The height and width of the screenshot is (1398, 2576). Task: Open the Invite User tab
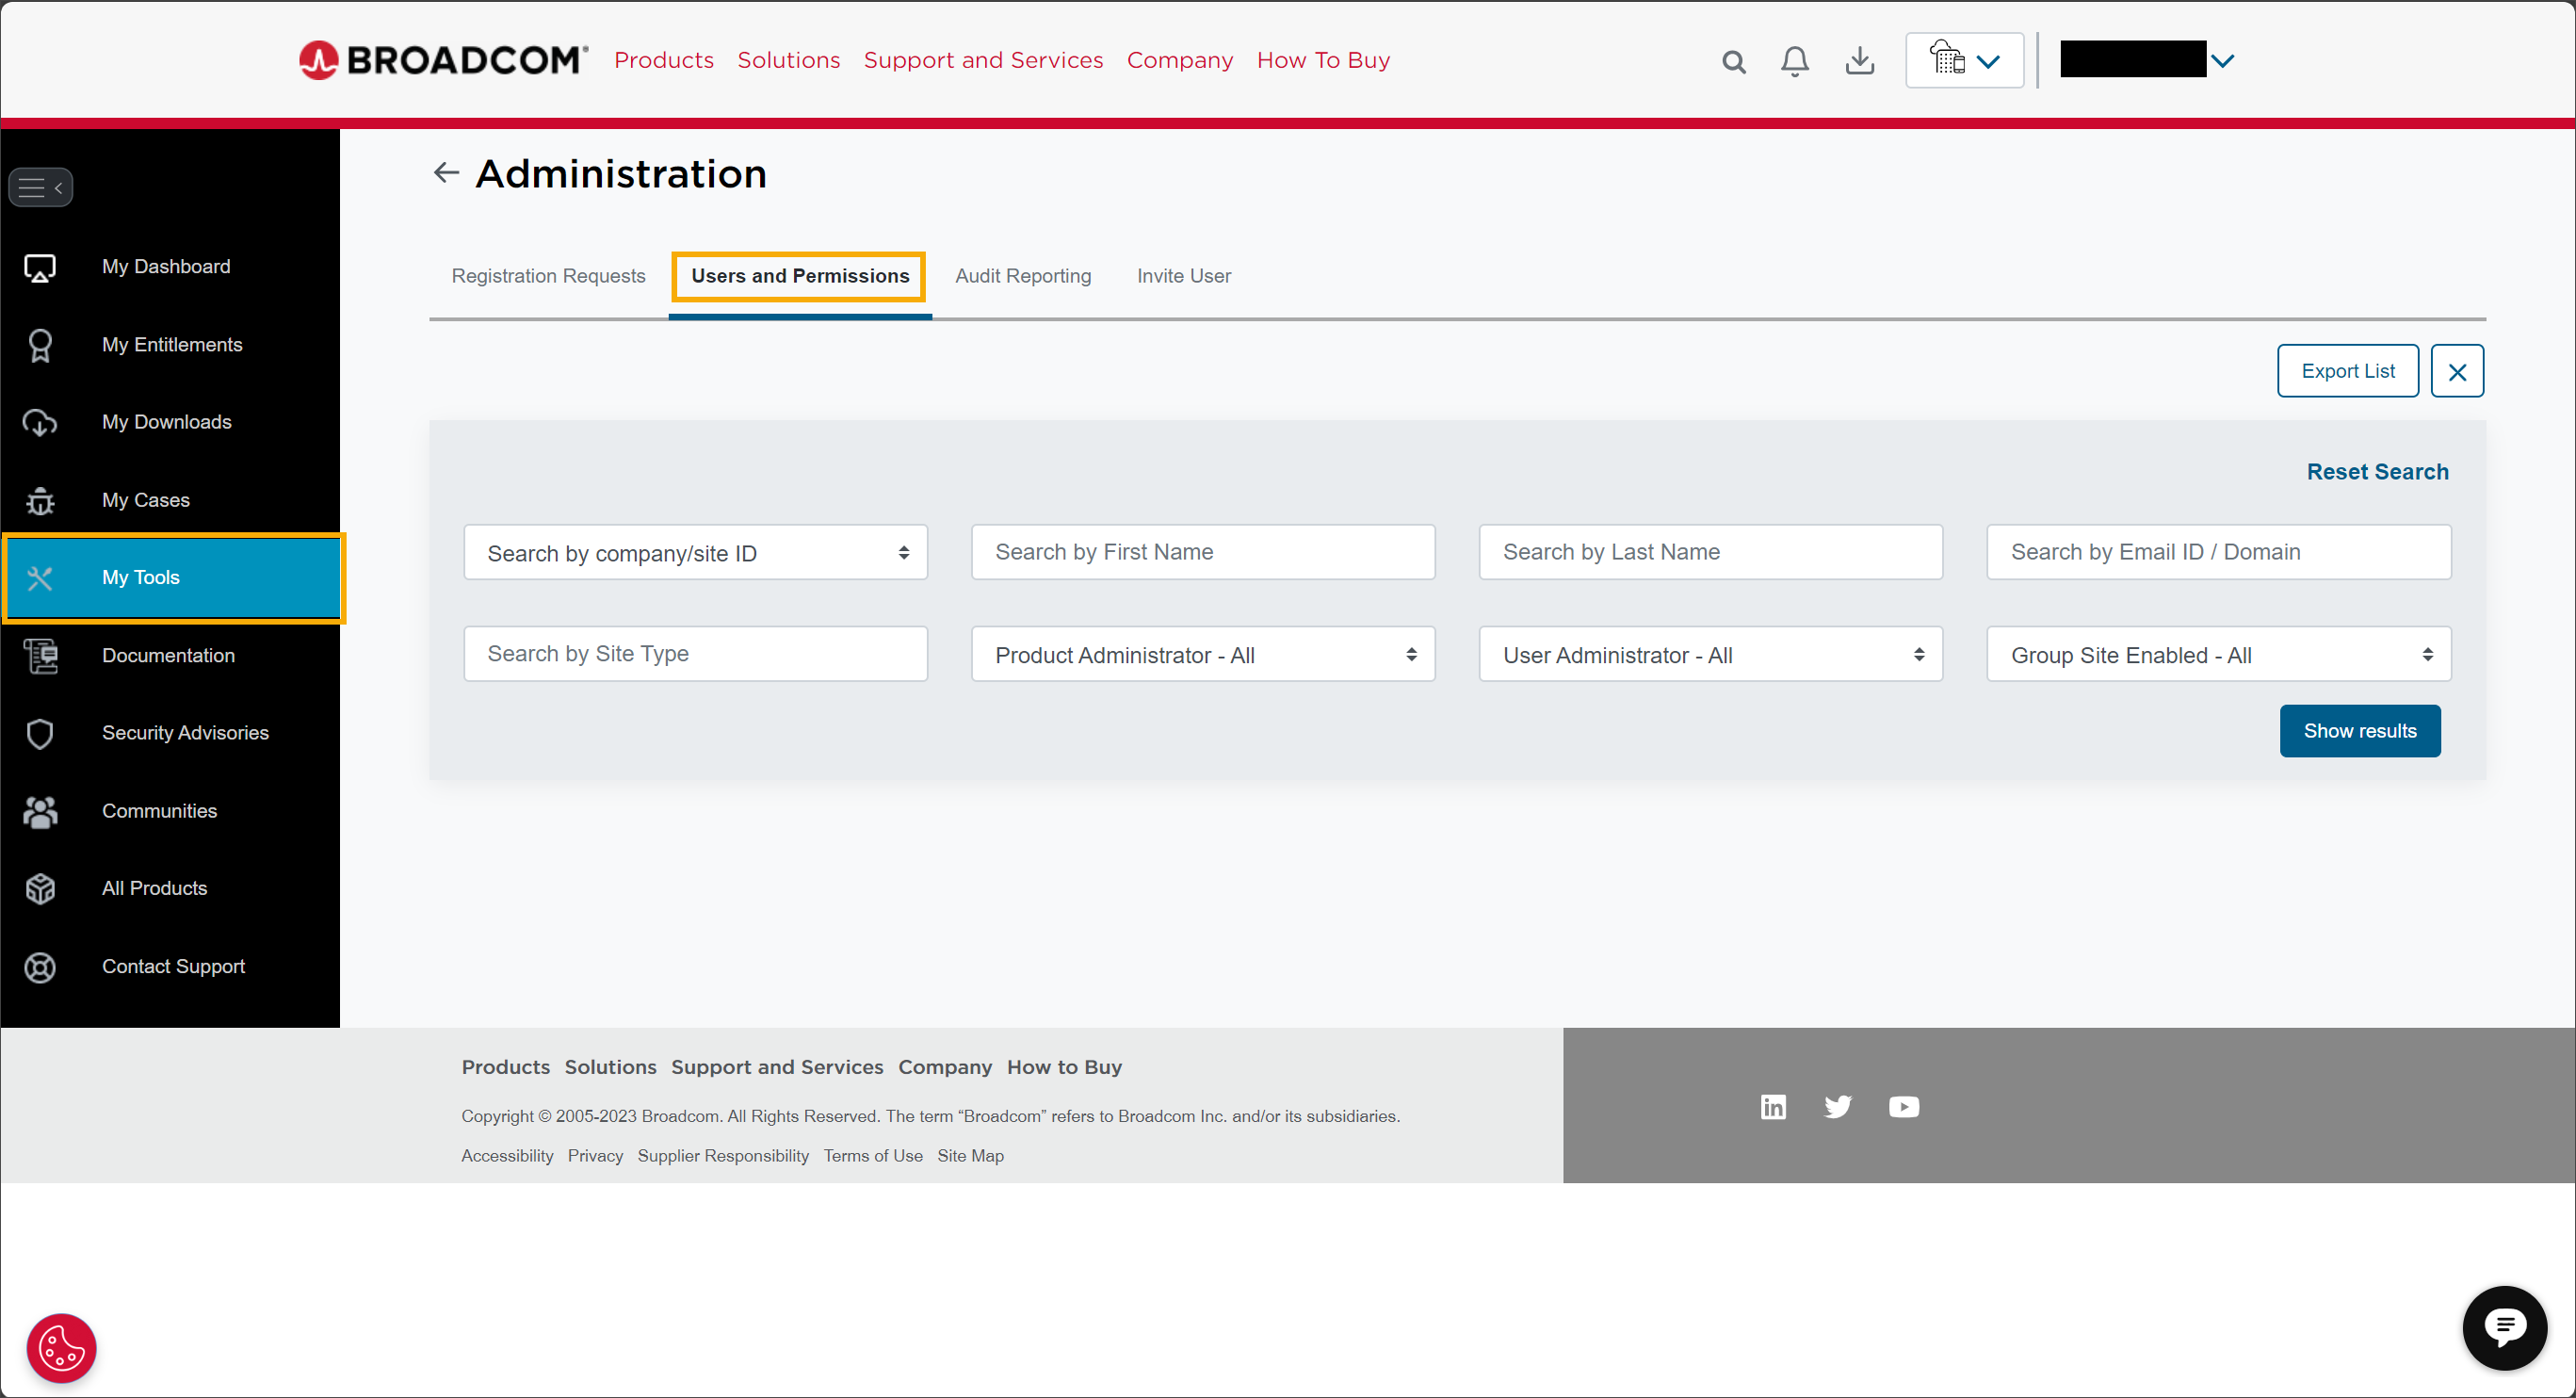pyautogui.click(x=1184, y=276)
